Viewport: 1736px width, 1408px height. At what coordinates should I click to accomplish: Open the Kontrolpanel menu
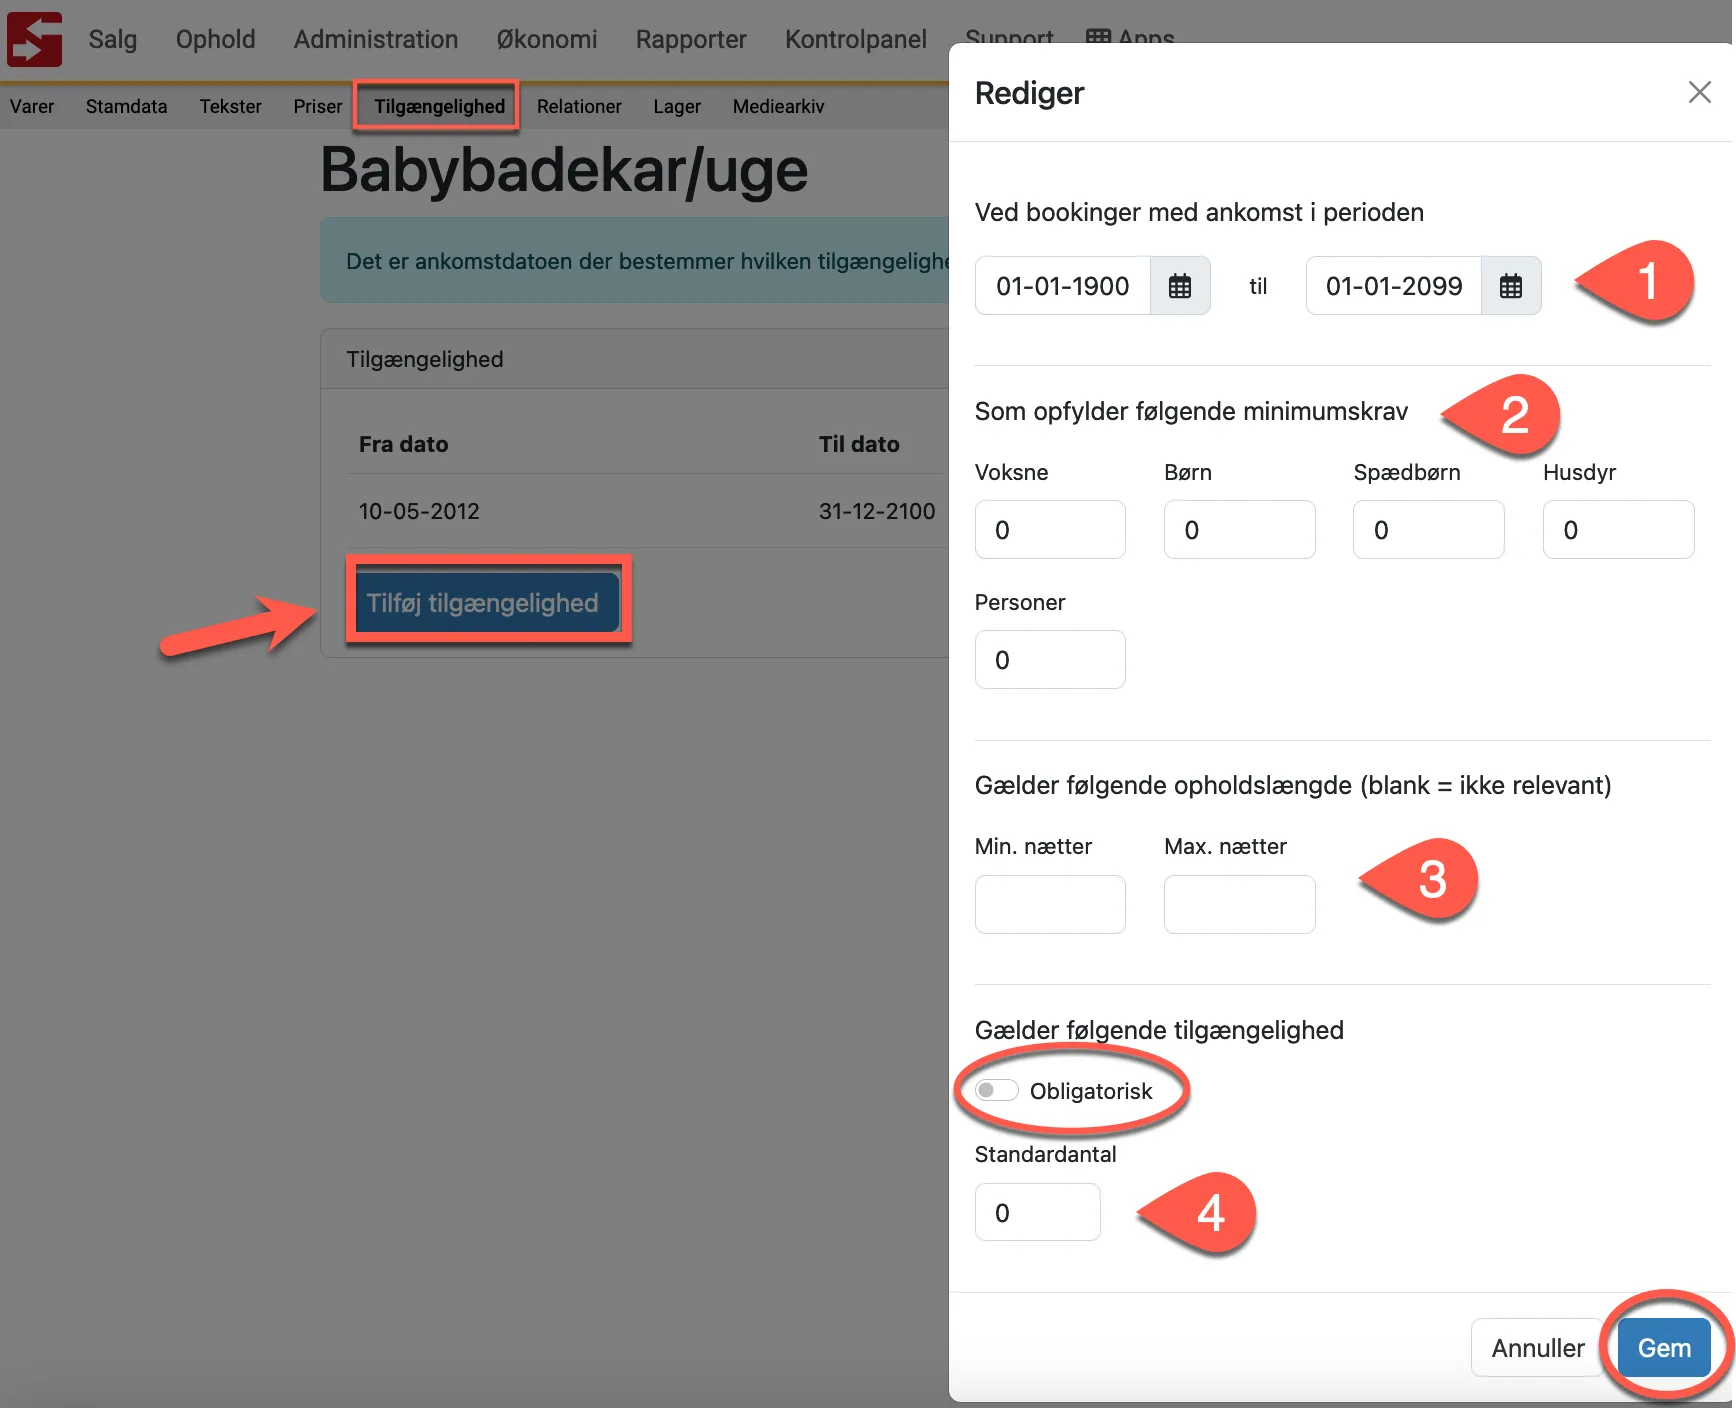point(855,39)
